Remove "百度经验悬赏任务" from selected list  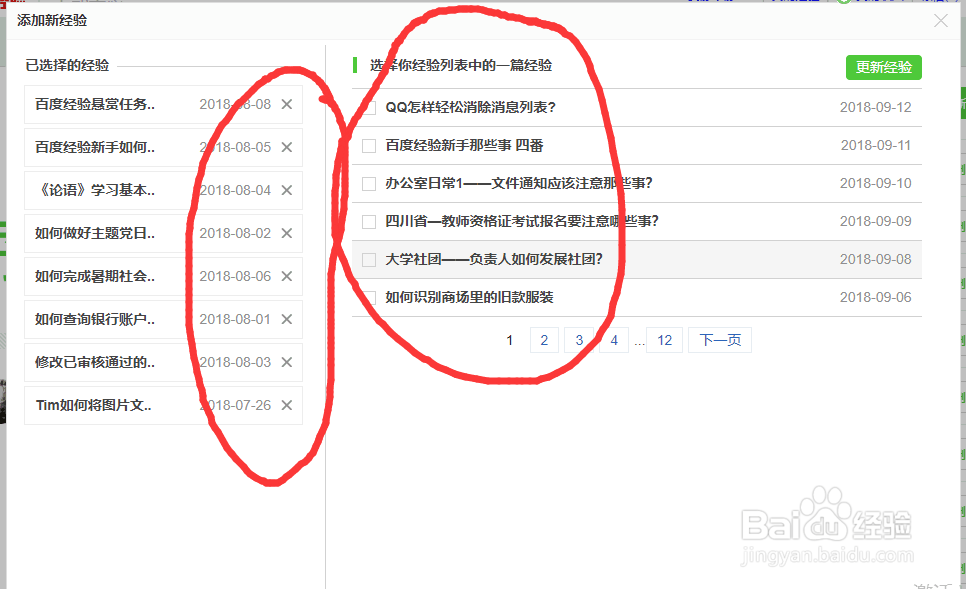286,104
